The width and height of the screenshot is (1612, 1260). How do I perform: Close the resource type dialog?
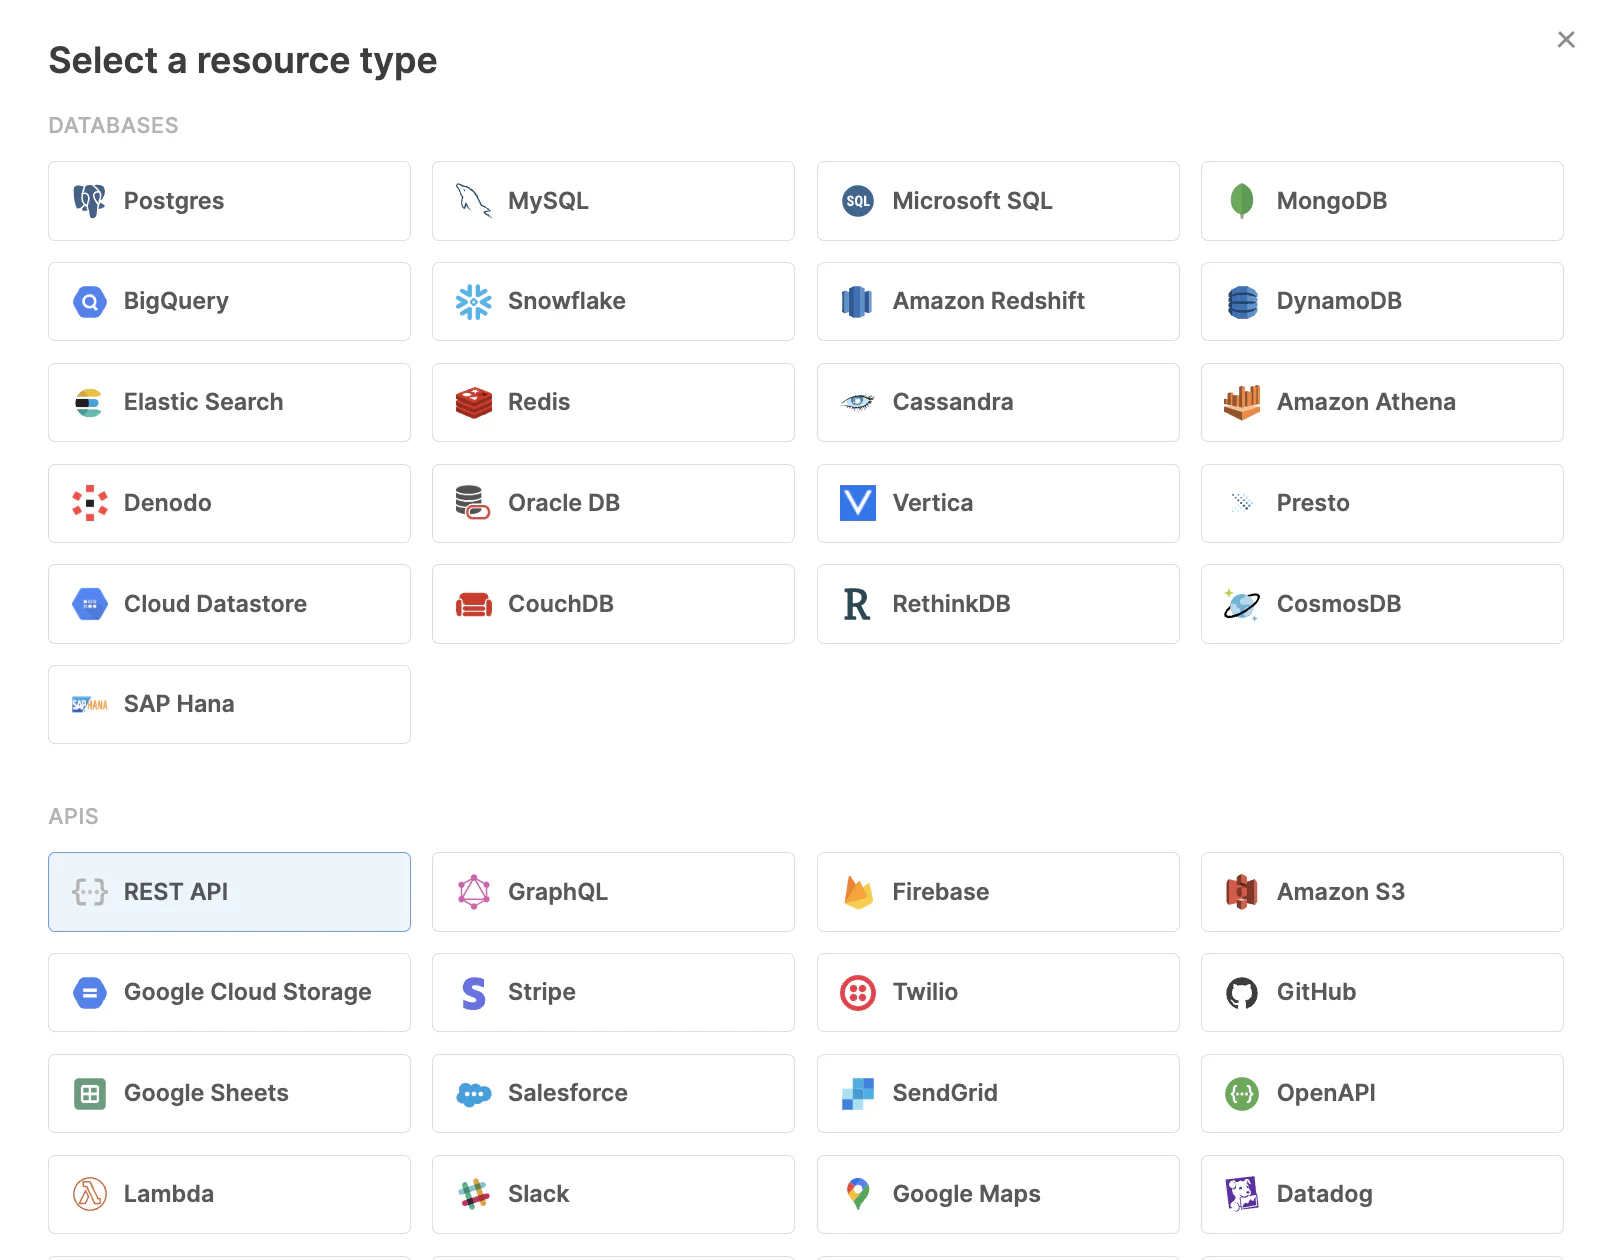pyautogui.click(x=1565, y=40)
